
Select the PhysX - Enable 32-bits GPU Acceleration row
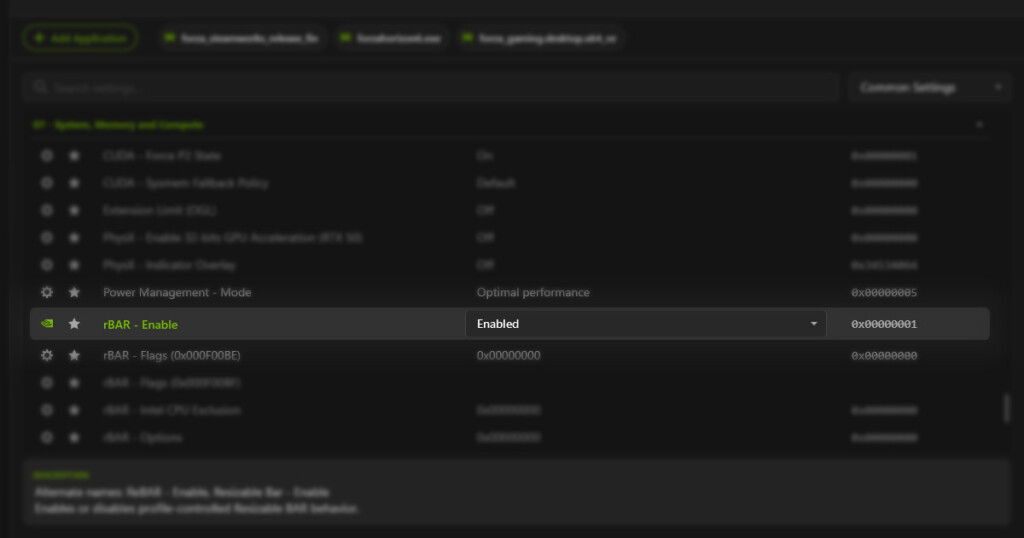509,238
